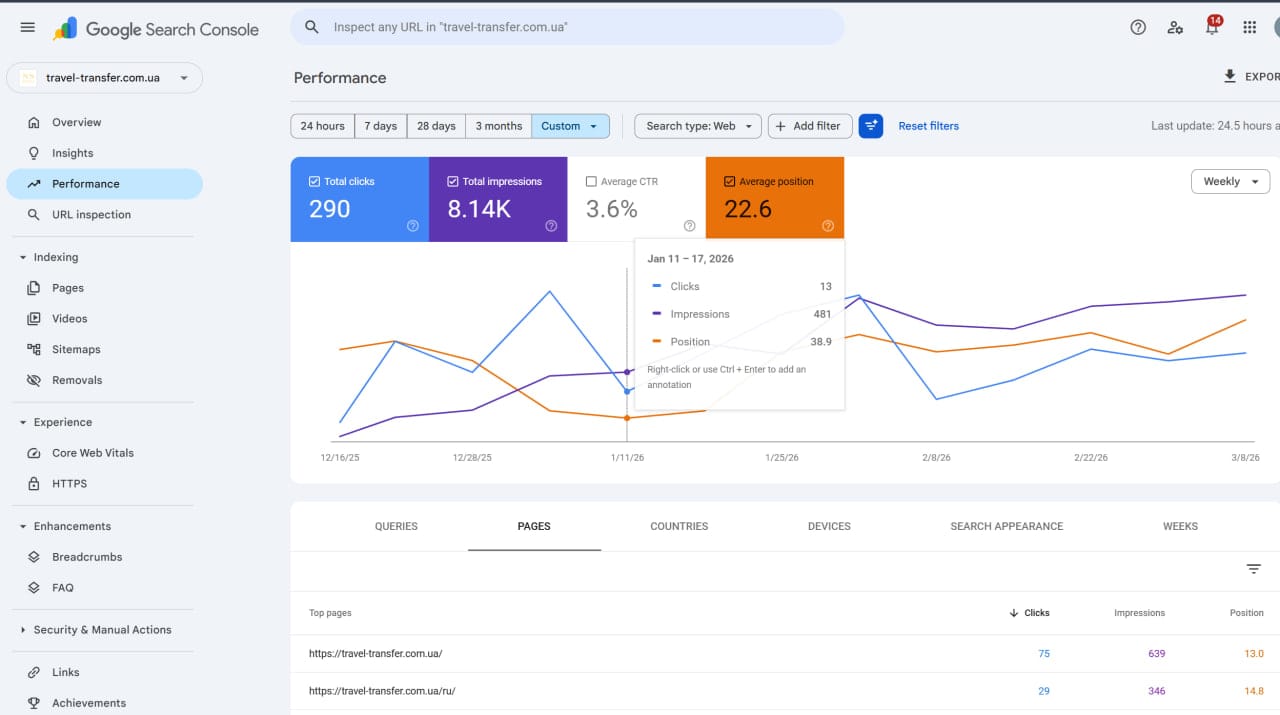Select the 7 days range
The height and width of the screenshot is (715, 1280).
[x=380, y=126]
